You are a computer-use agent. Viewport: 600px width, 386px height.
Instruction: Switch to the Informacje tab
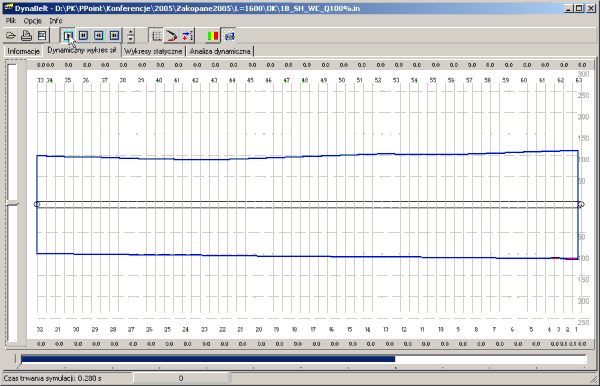tap(23, 51)
